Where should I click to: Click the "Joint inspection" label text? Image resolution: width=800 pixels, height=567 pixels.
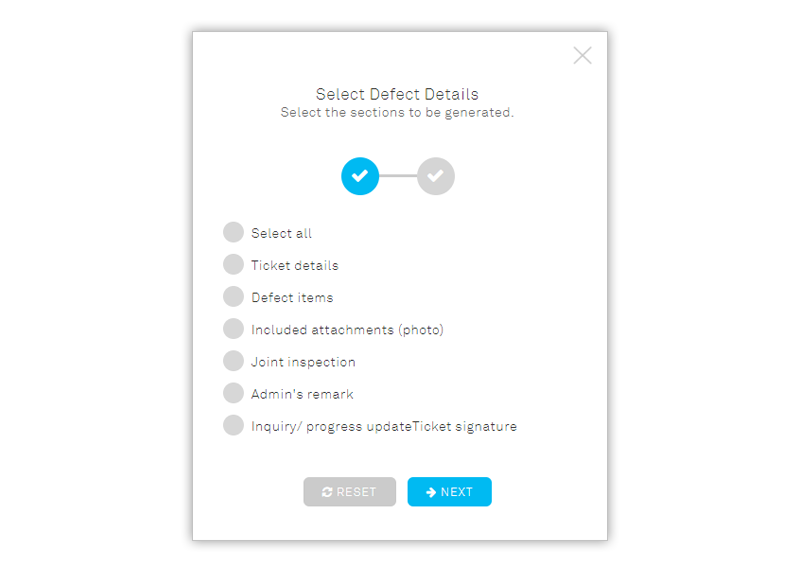[x=303, y=362]
